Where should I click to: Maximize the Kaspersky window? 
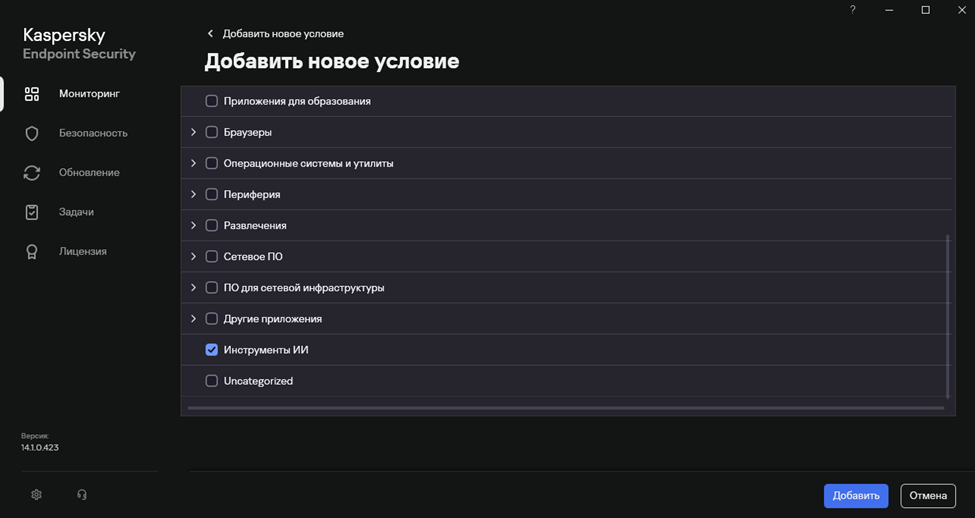[925, 10]
